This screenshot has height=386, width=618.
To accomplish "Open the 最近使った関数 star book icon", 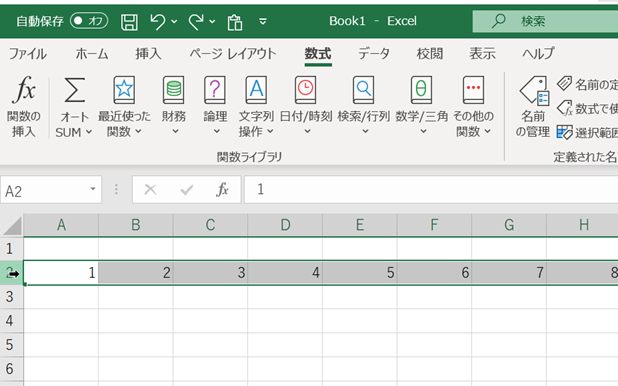I will 124,90.
